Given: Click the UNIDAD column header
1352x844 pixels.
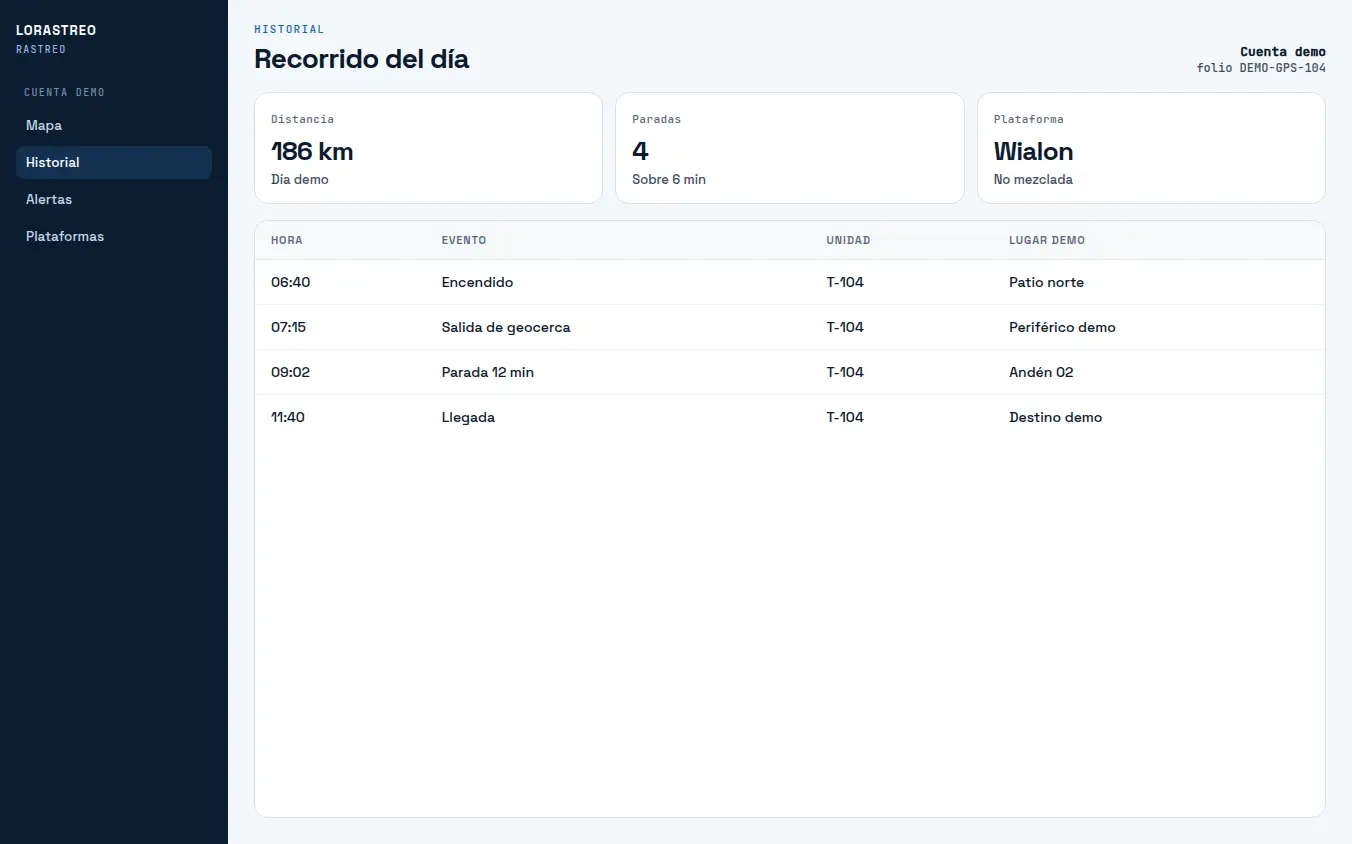Looking at the screenshot, I should 848,240.
